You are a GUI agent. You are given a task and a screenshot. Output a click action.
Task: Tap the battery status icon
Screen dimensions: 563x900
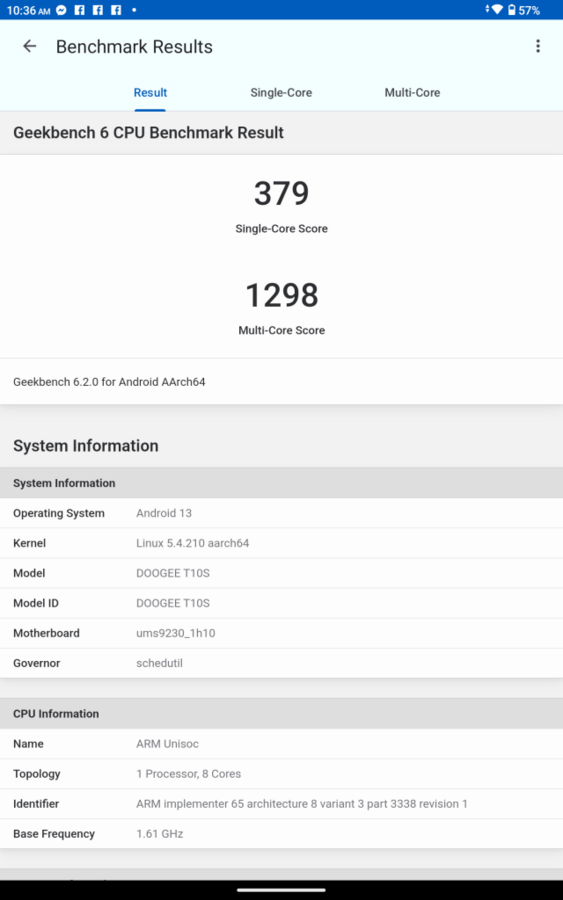click(511, 10)
